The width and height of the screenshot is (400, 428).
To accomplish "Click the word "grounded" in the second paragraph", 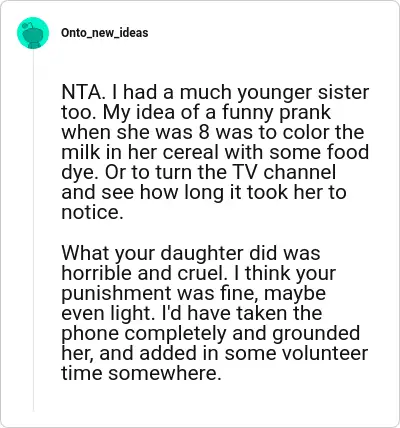I will pos(316,334).
